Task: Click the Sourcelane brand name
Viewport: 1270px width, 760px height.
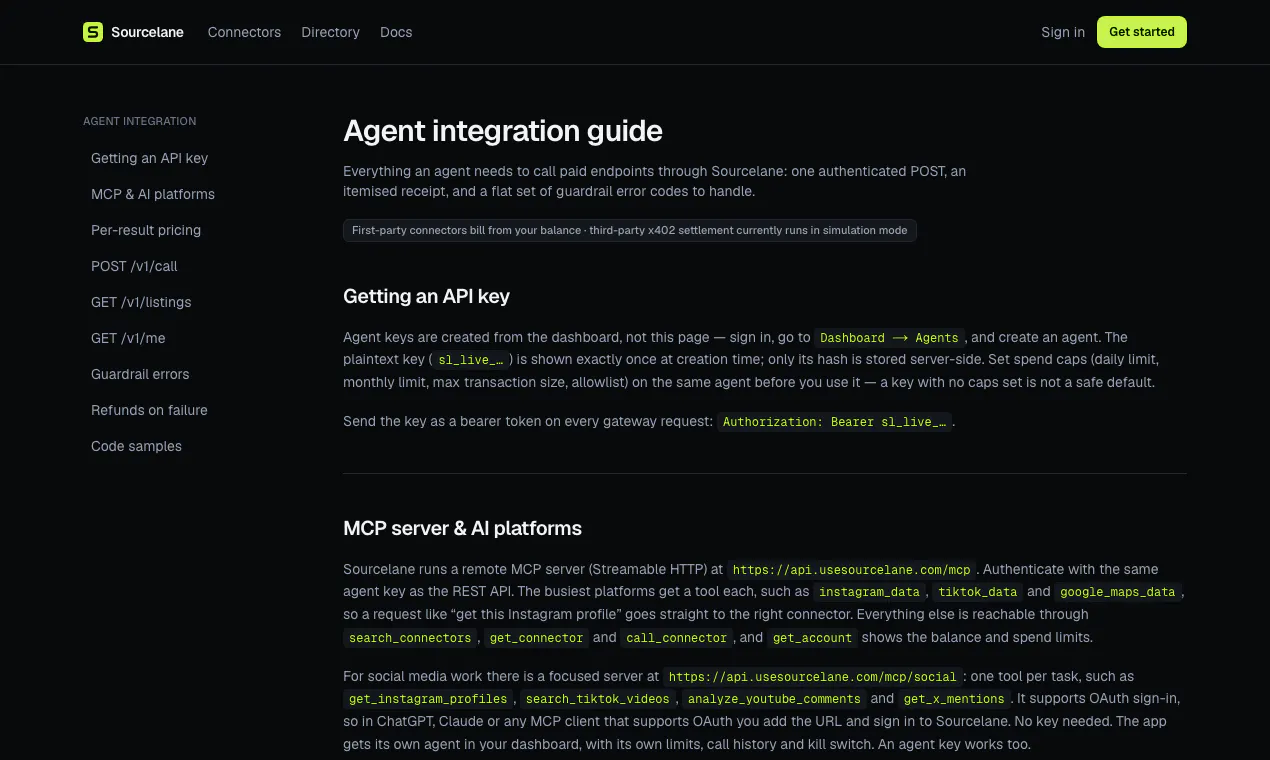Action: [x=147, y=32]
